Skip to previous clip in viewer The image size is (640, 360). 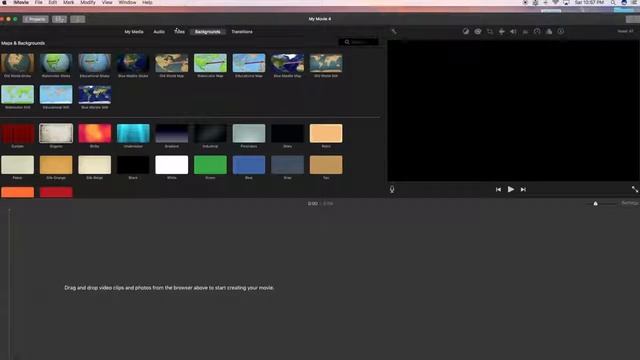498,189
